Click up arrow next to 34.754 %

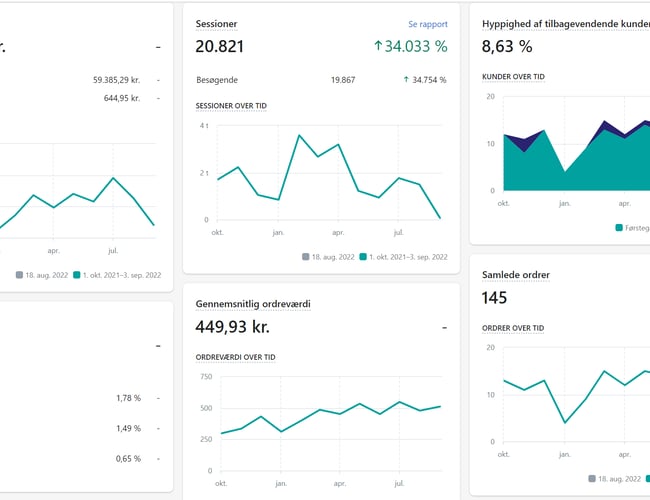coord(407,79)
